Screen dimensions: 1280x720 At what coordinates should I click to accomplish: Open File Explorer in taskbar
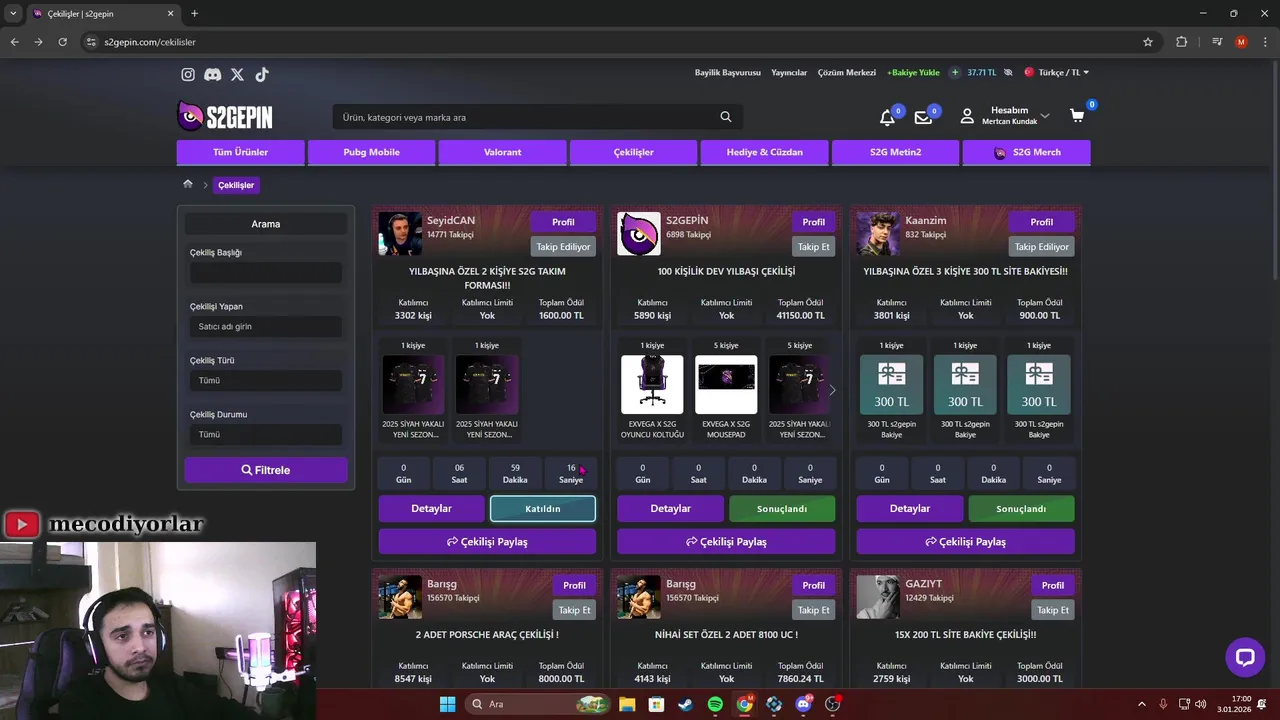pos(626,704)
